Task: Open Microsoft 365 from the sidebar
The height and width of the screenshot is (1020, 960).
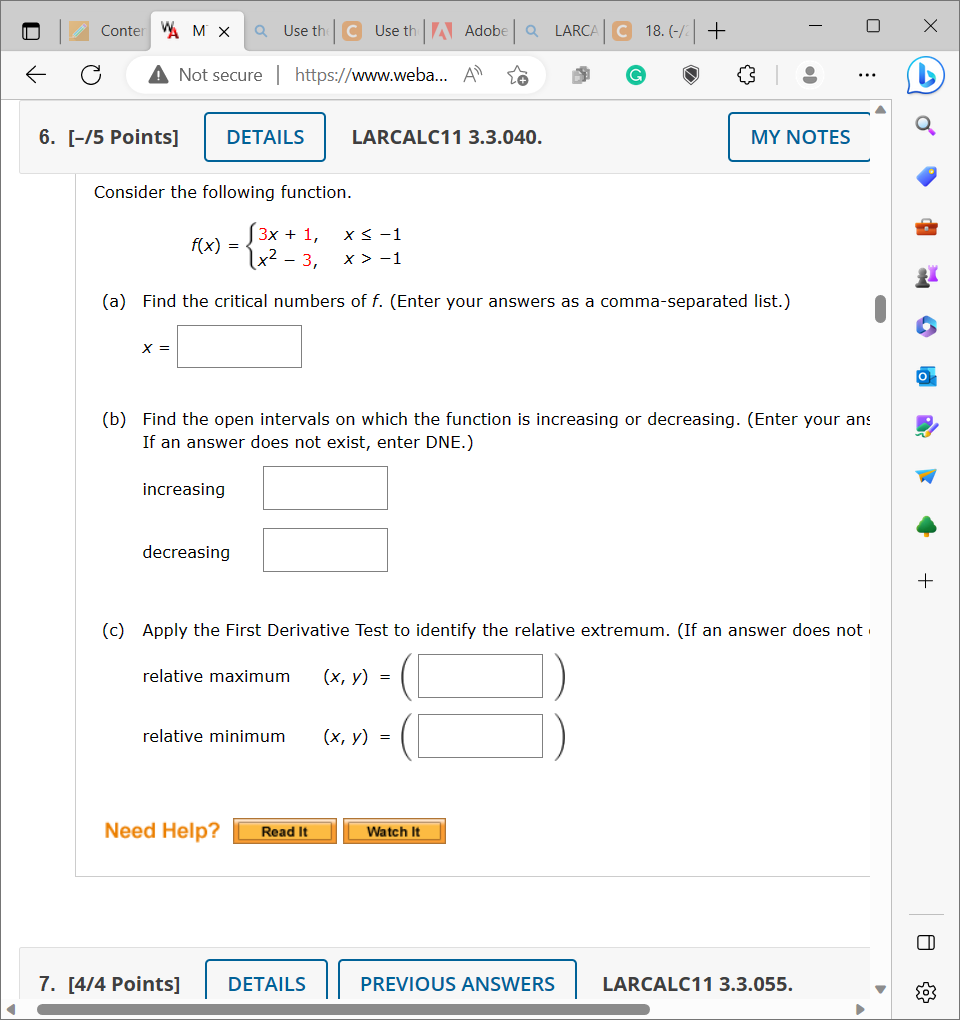Action: click(x=925, y=326)
